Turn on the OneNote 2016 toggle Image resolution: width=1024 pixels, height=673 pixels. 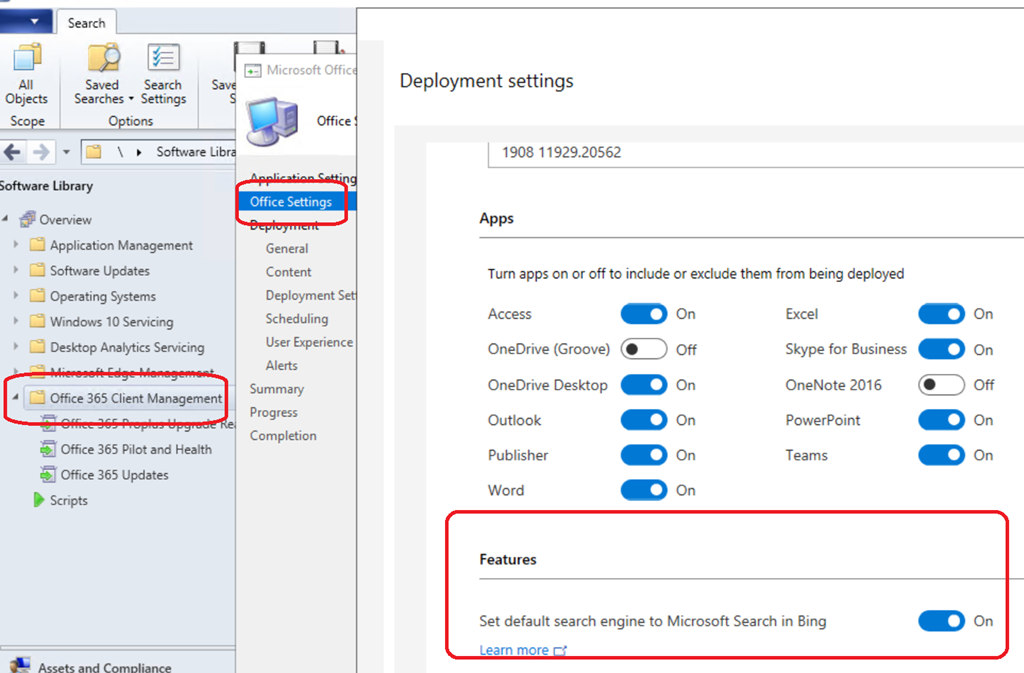(941, 385)
